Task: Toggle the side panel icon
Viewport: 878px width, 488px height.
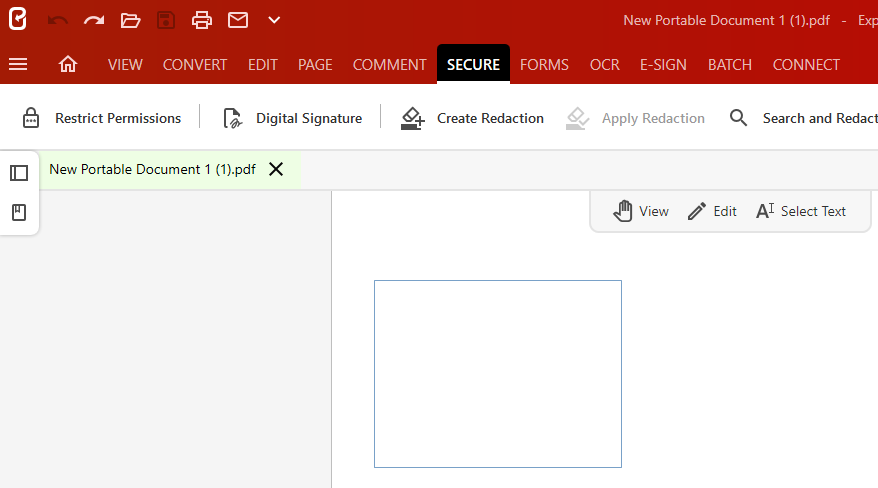Action: point(19,173)
